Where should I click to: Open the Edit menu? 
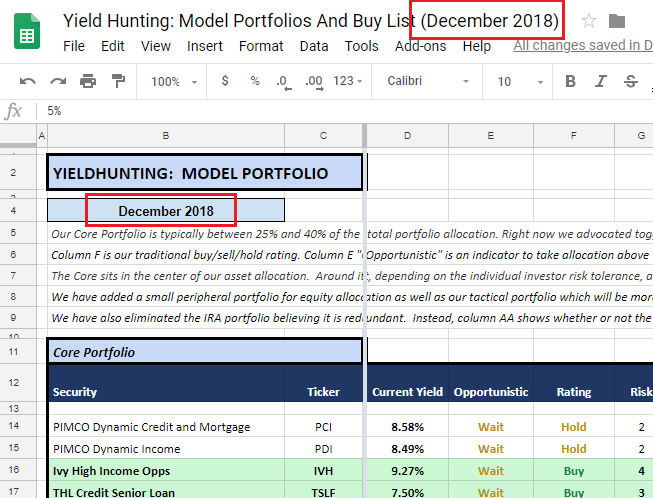coord(112,46)
